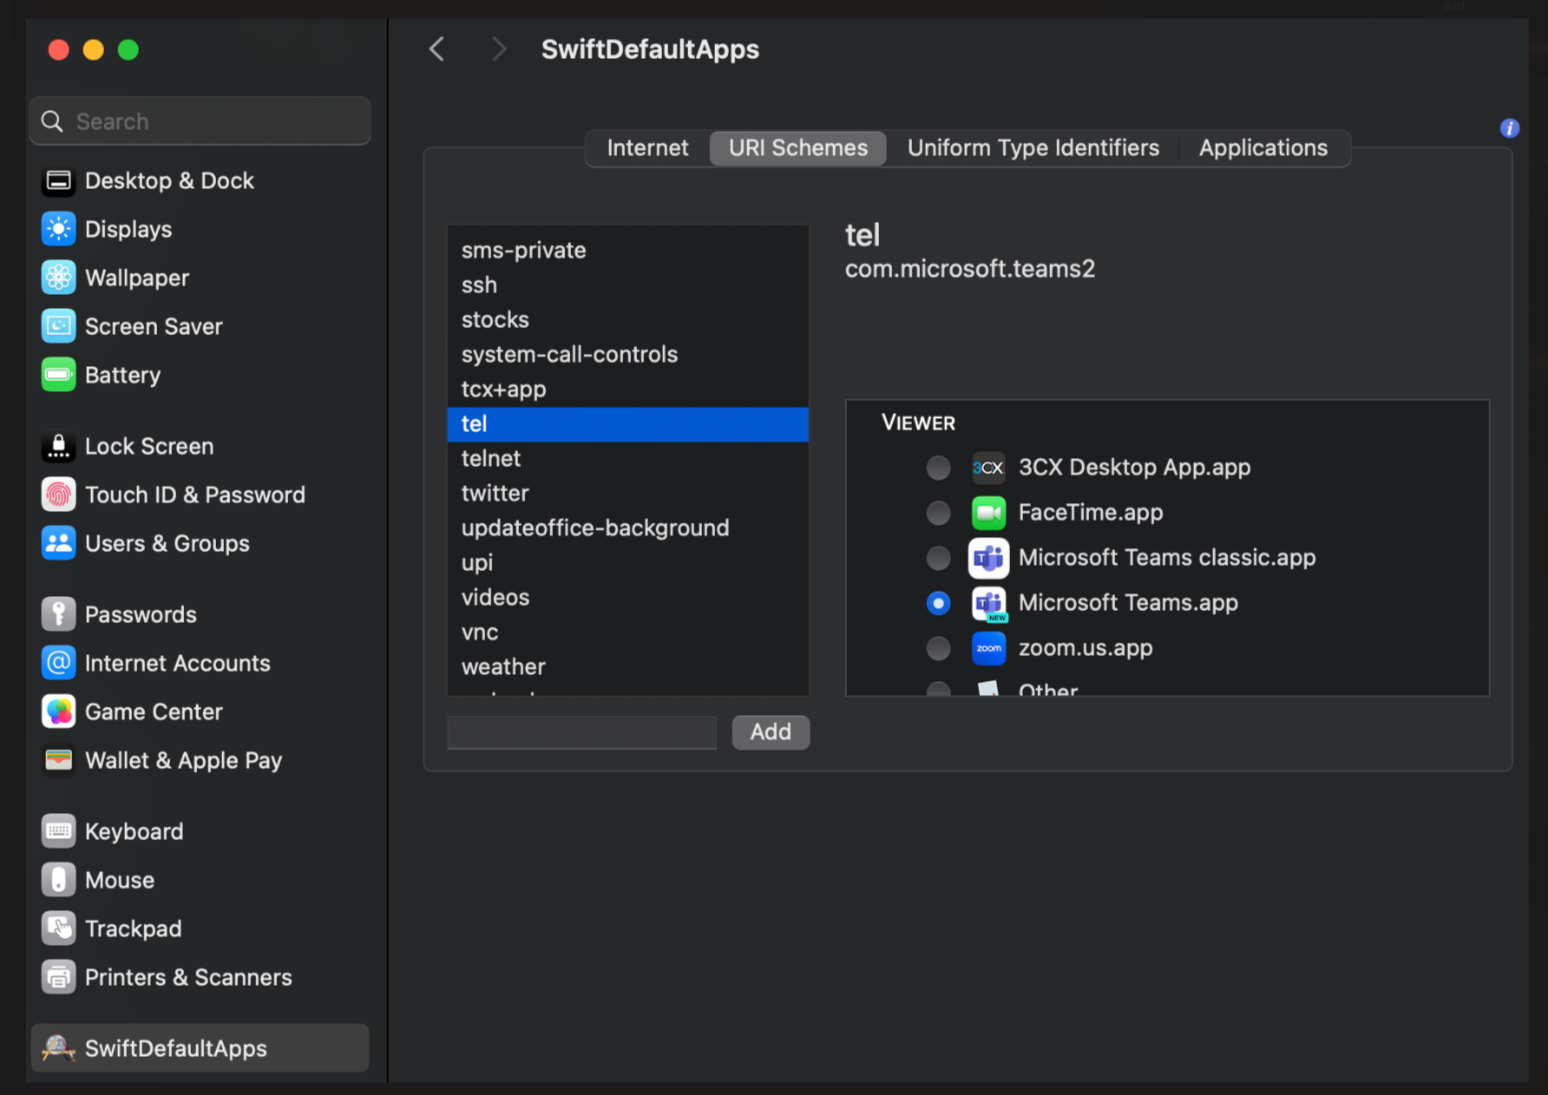This screenshot has width=1548, height=1095.
Task: Click the search magnifying glass icon
Action: pyautogui.click(x=52, y=121)
